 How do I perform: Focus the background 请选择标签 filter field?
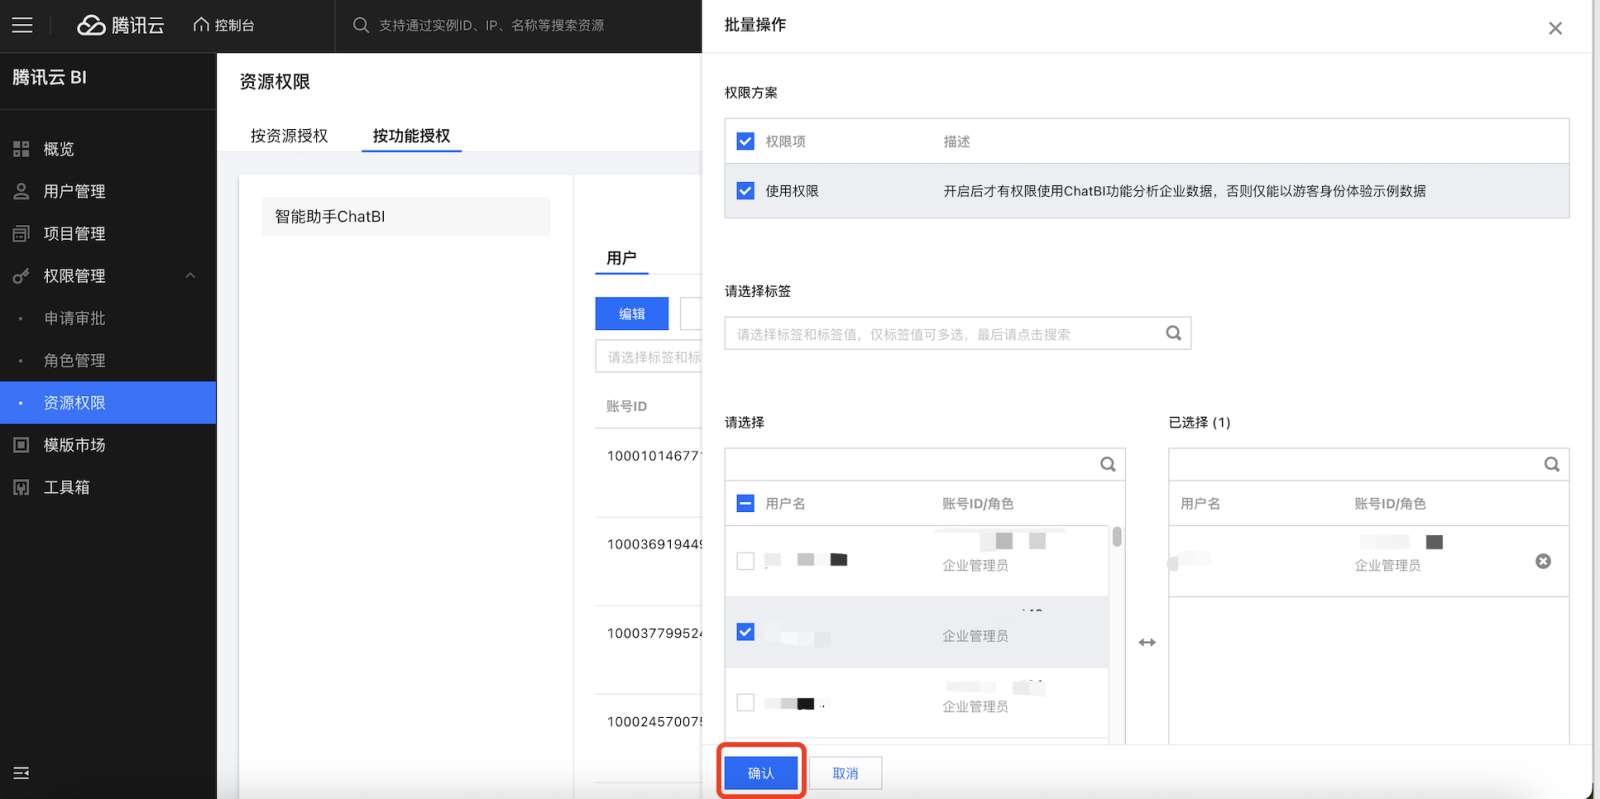(x=649, y=357)
